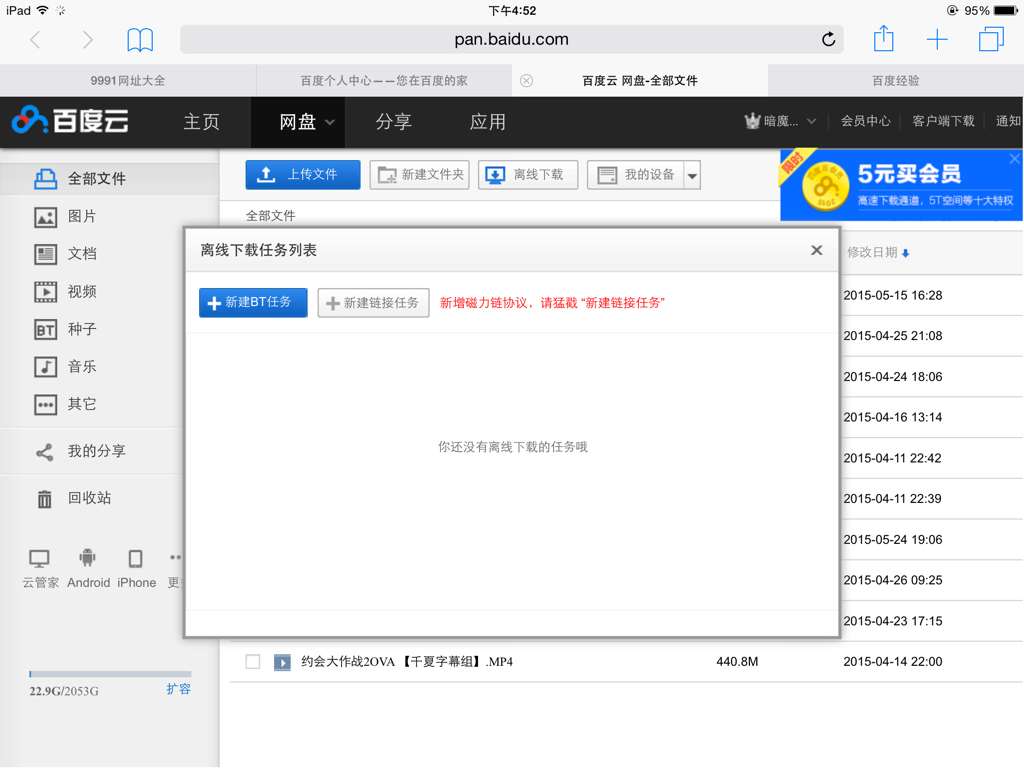Open the 回收站 recycle bin
Image resolution: width=1024 pixels, height=768 pixels.
coord(89,498)
